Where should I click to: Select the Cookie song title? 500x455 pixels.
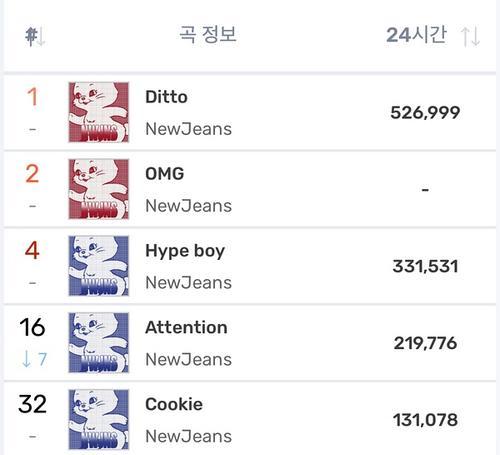pyautogui.click(x=174, y=404)
